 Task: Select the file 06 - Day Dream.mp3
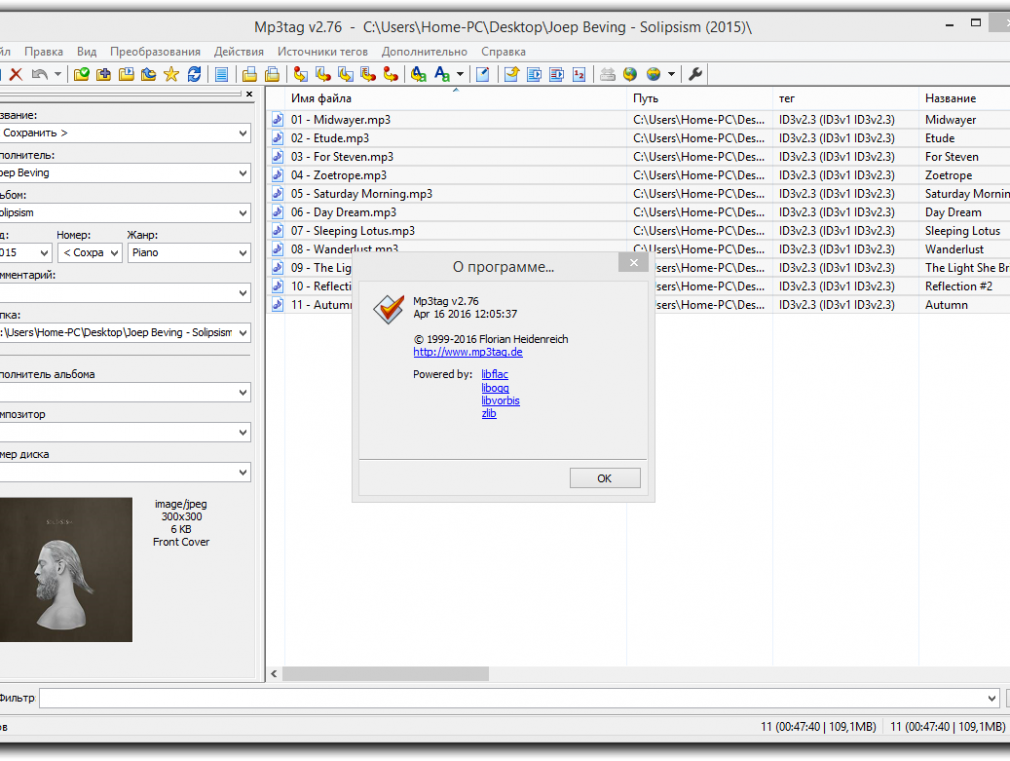[x=343, y=212]
